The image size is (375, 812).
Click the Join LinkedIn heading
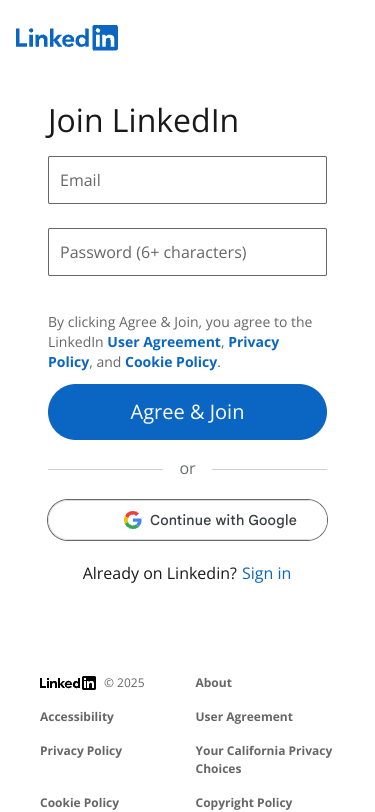pos(143,121)
